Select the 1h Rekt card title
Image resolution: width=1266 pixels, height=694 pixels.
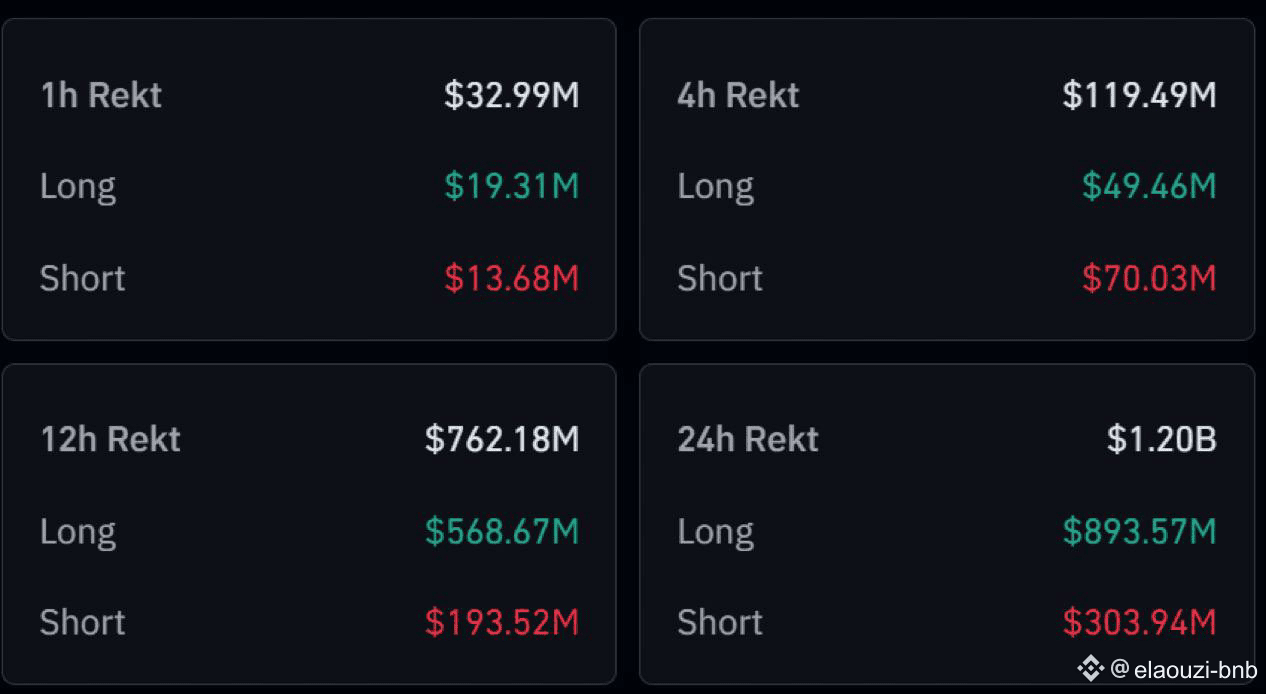[x=101, y=95]
